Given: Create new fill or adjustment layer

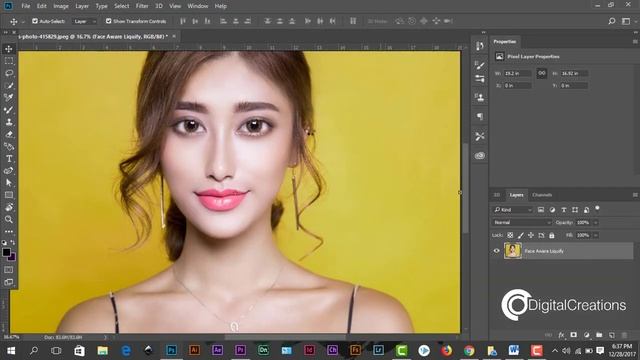Looking at the screenshot, I should (587, 335).
